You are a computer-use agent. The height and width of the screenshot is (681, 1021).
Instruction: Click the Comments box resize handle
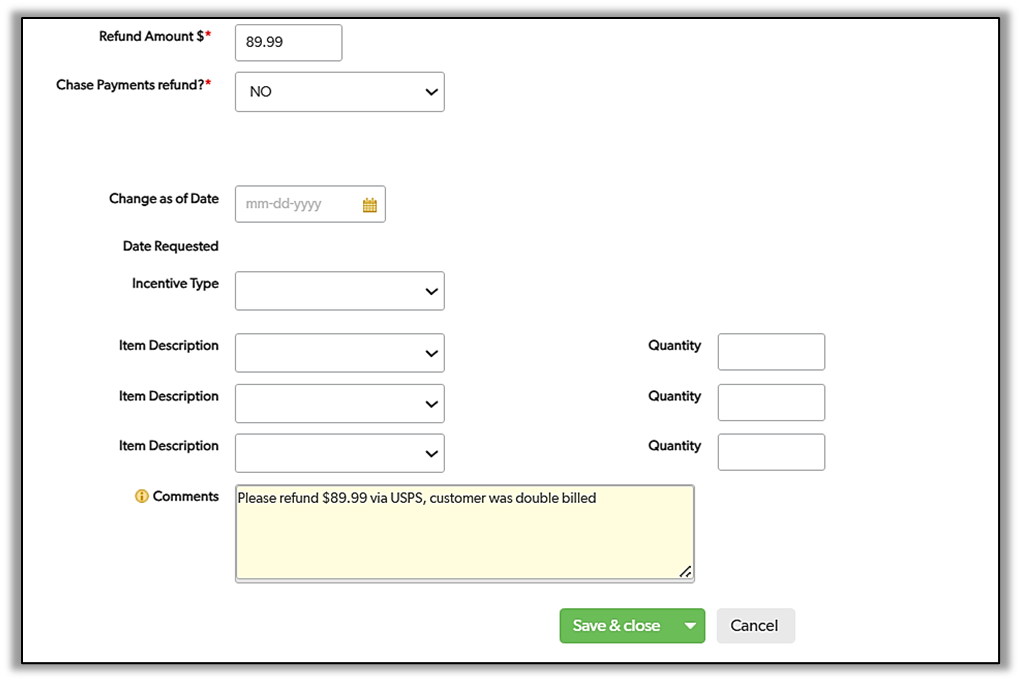click(685, 571)
